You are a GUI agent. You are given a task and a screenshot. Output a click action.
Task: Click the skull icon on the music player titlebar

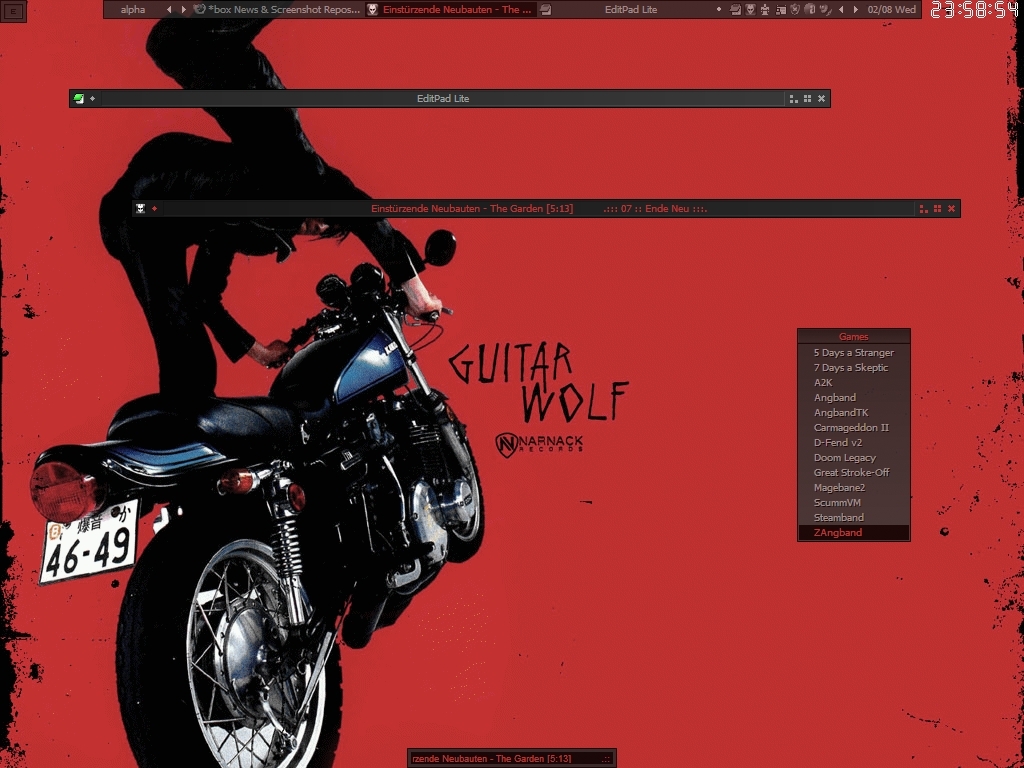click(x=141, y=209)
